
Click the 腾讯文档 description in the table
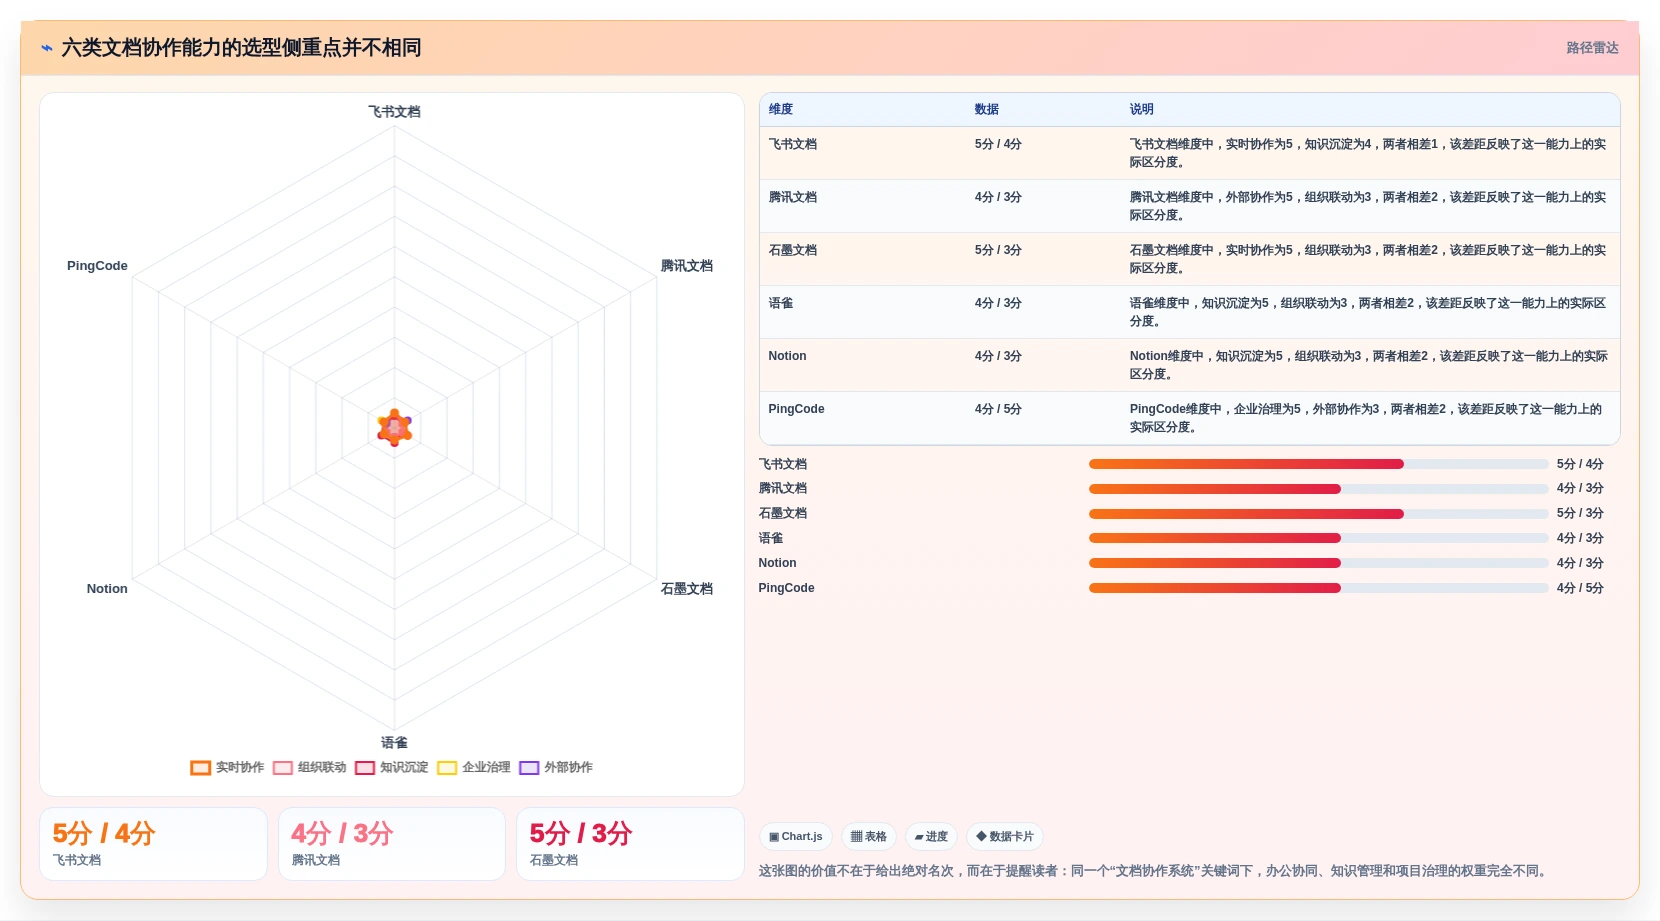click(1368, 206)
